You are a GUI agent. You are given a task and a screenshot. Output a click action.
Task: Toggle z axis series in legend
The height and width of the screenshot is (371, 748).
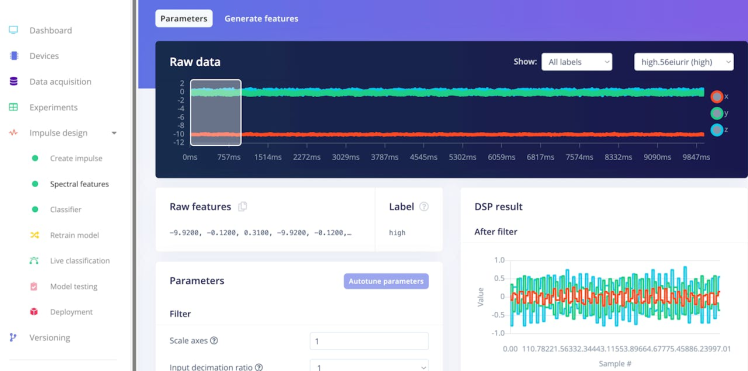pyautogui.click(x=717, y=130)
